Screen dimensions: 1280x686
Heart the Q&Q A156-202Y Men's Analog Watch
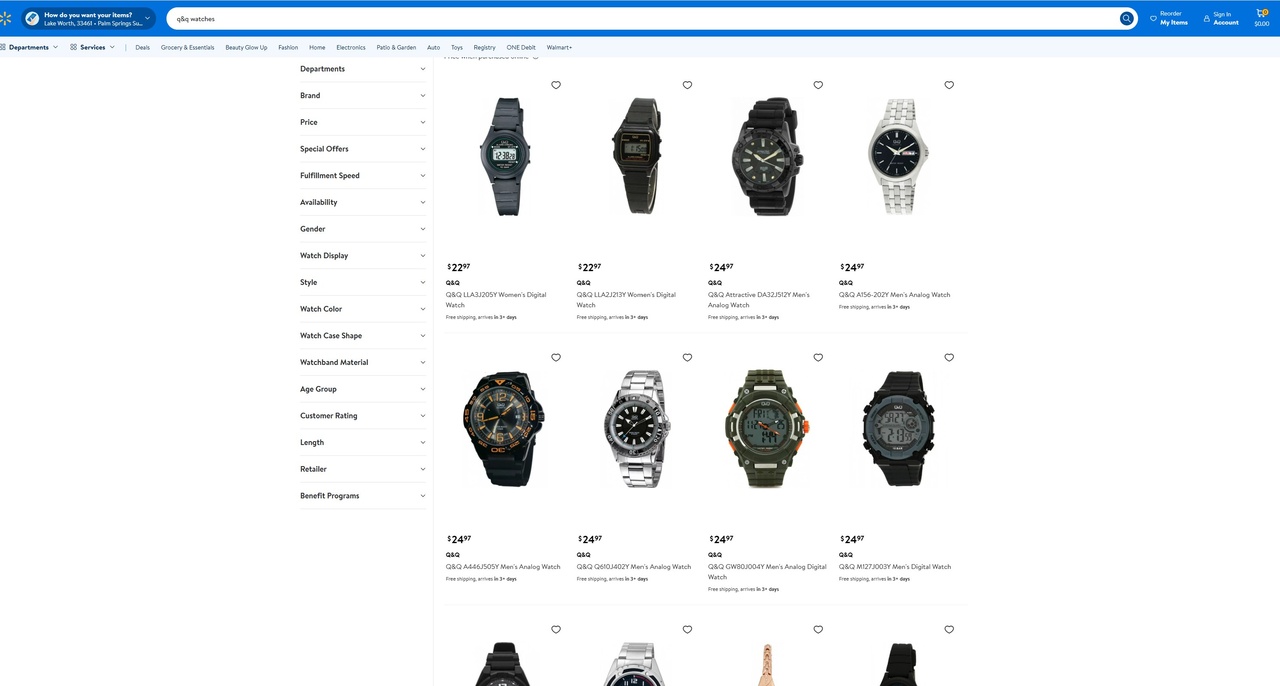949,85
